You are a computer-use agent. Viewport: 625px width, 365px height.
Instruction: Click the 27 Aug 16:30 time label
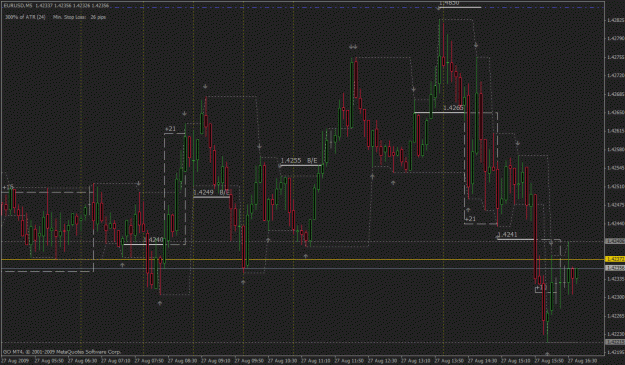583,361
